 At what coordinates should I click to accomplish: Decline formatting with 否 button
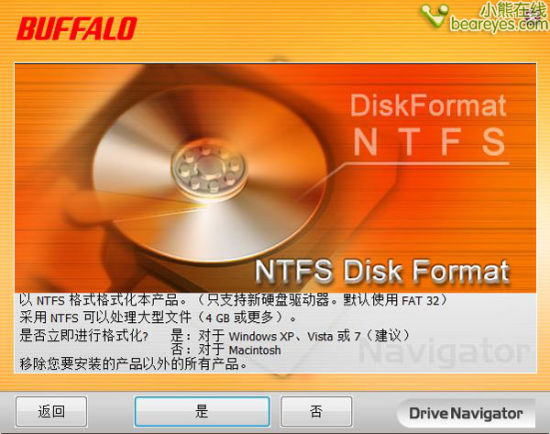pos(316,412)
